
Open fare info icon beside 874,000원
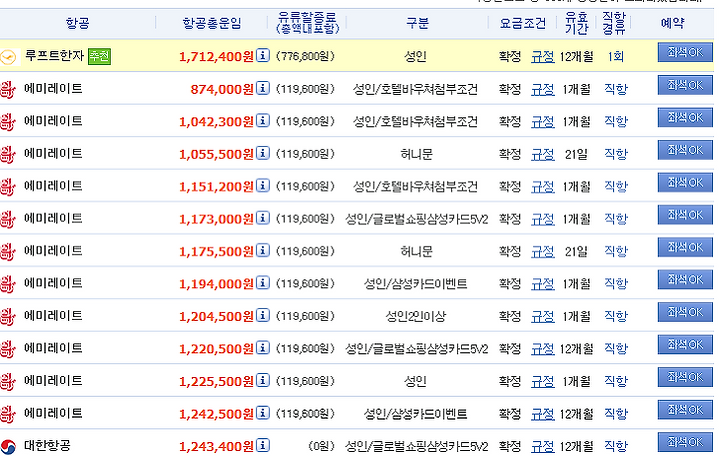click(x=263, y=88)
